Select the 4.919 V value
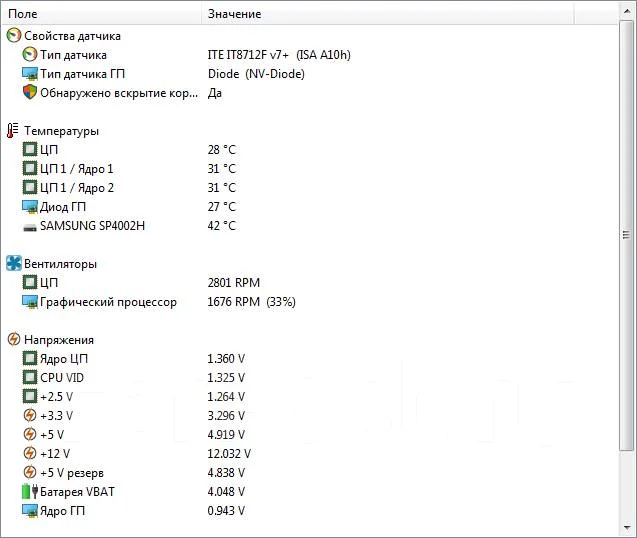Screen dimensions: 637x538 tap(226, 434)
